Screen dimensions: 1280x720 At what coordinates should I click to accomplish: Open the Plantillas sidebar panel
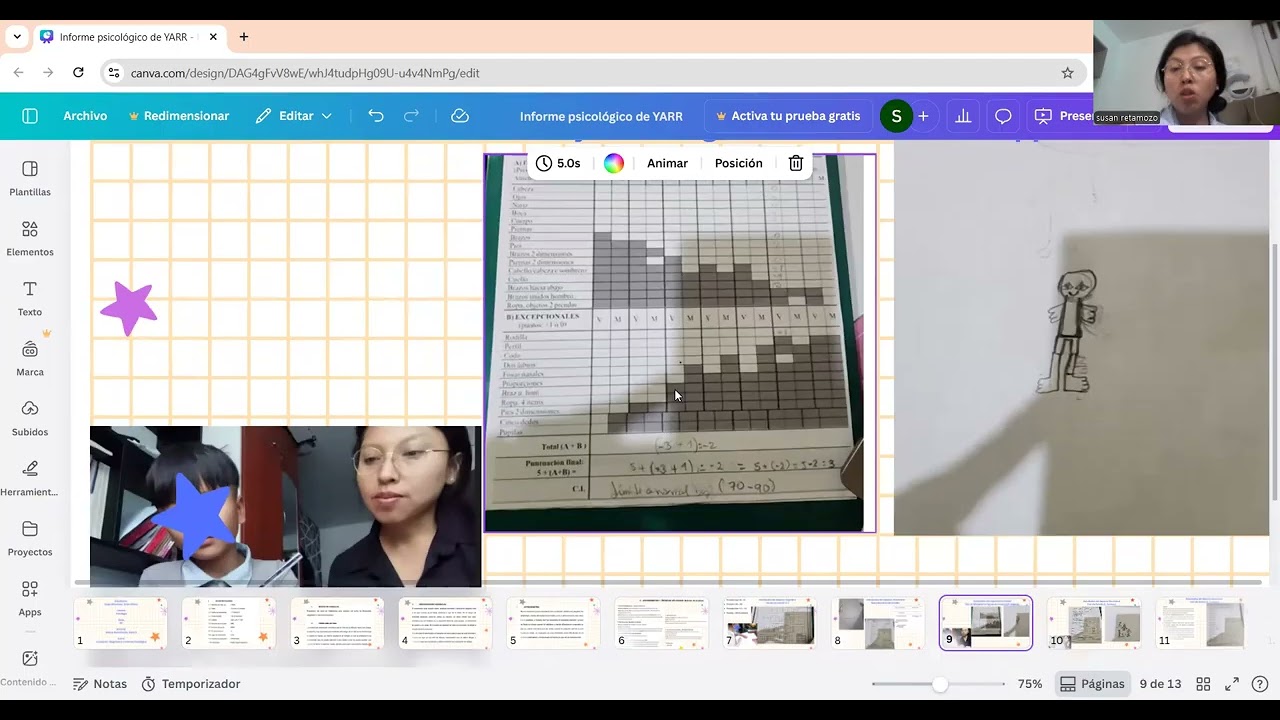30,179
